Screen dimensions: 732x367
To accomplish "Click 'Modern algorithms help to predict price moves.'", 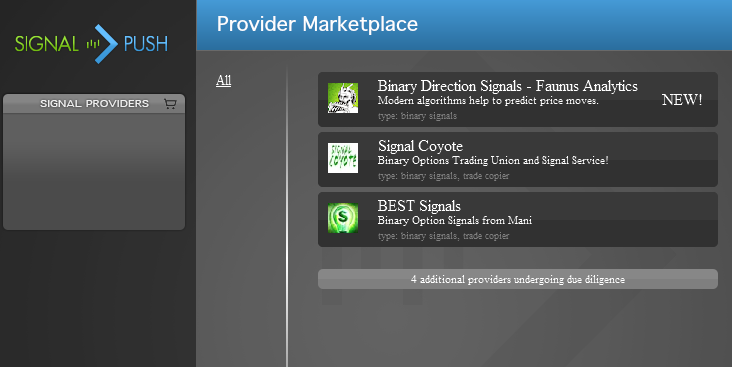I will [488, 101].
